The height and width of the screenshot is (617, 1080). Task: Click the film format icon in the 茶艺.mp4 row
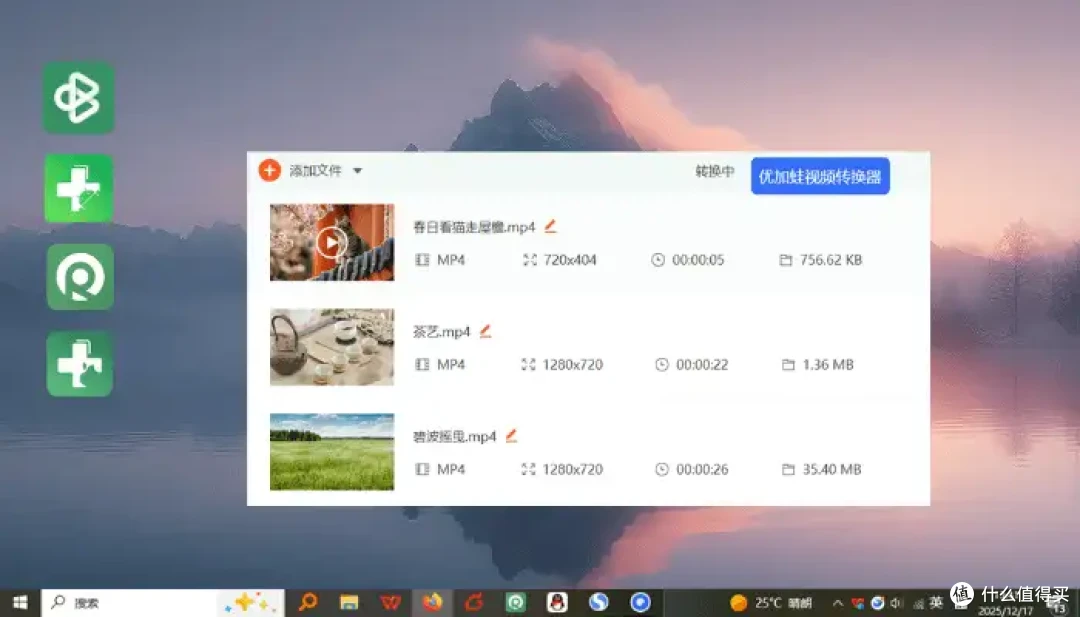[422, 364]
